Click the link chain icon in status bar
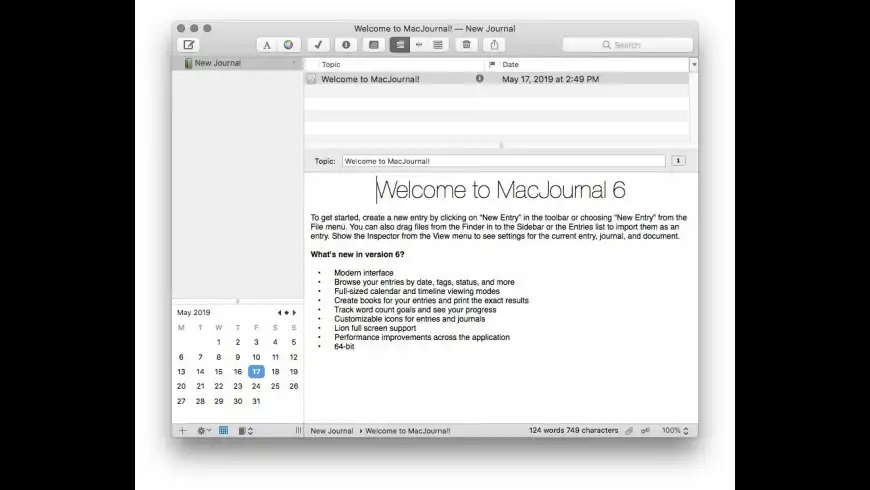Image resolution: width=870 pixels, height=490 pixels. pos(645,431)
